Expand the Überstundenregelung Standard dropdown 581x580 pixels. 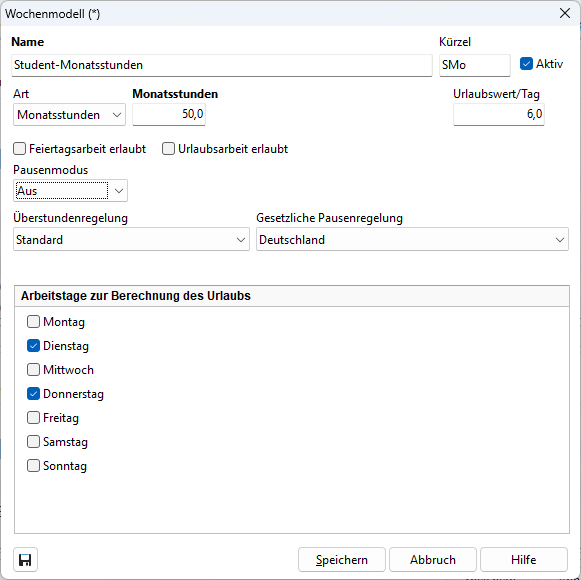point(131,239)
